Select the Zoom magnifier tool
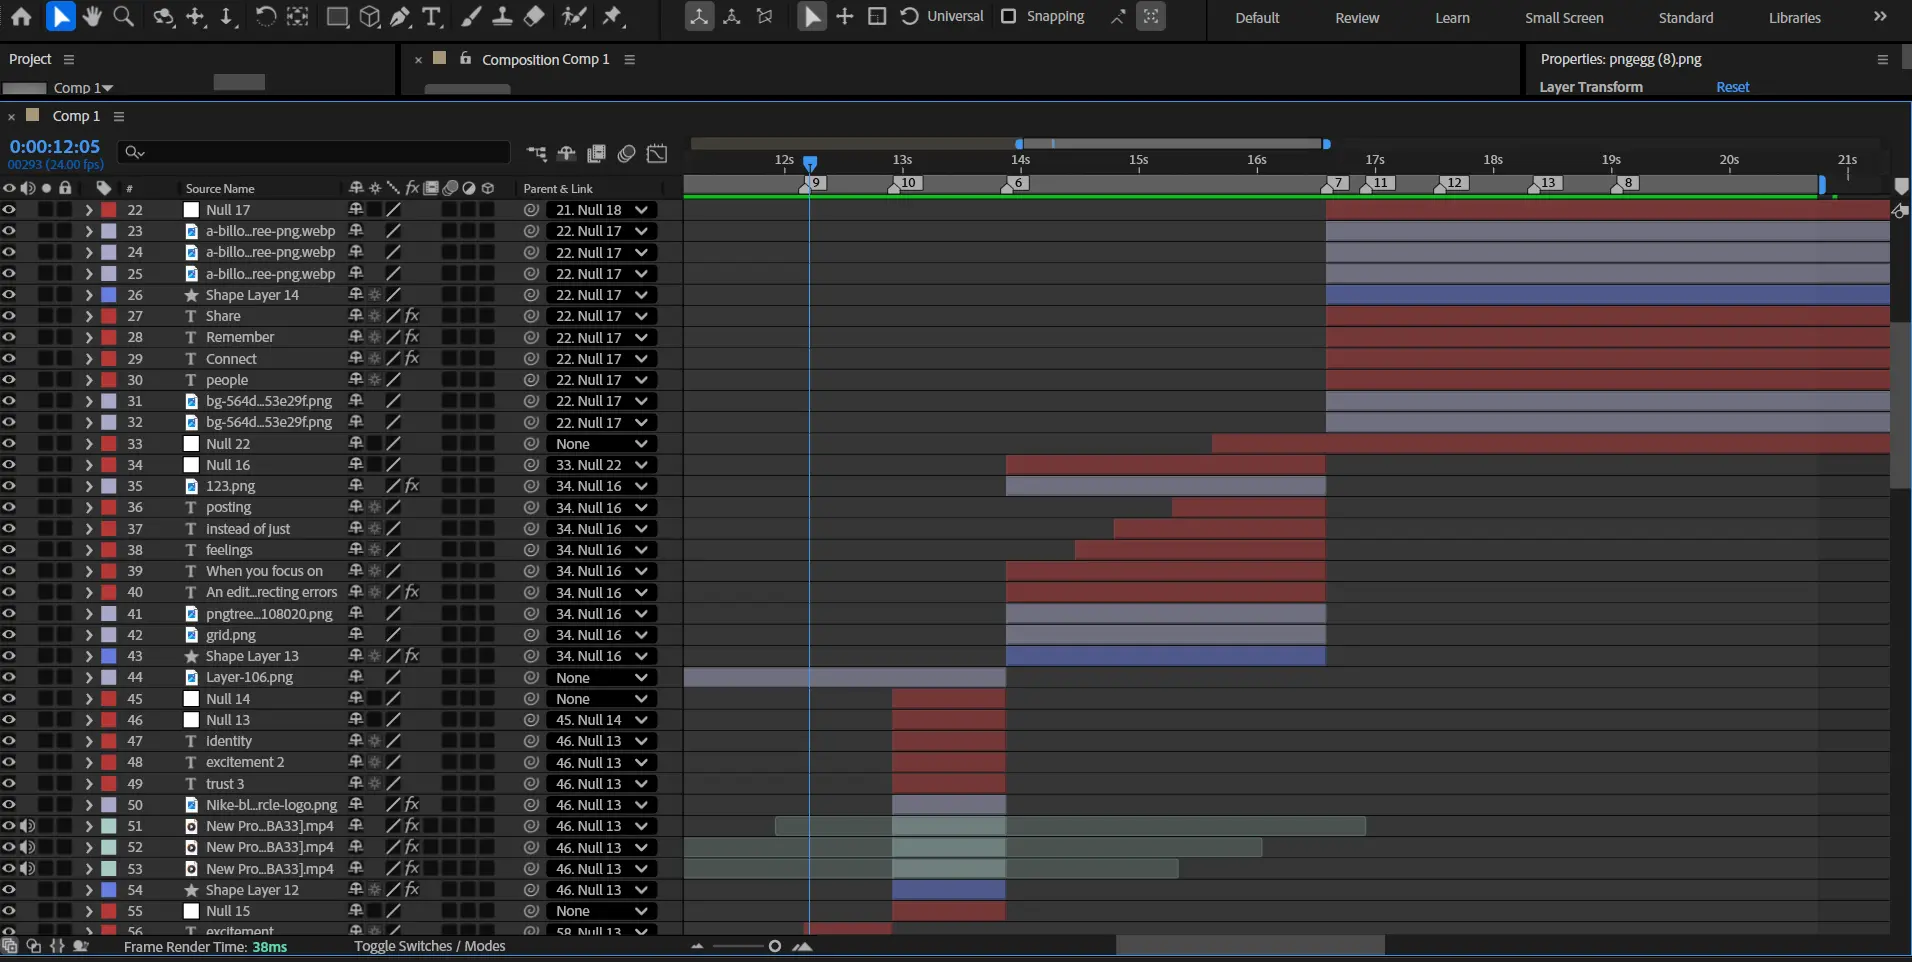 124,16
